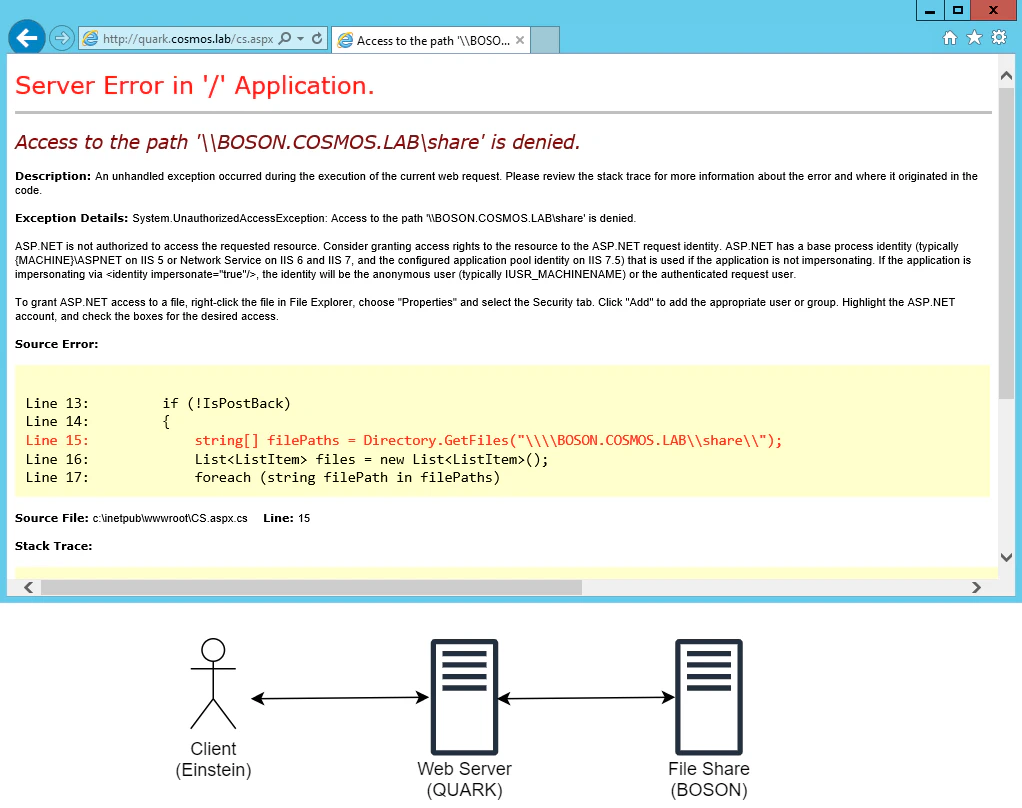Viewport: 1022px width, 808px height.
Task: Click the horizontal scrollbar left arrow
Action: point(29,588)
